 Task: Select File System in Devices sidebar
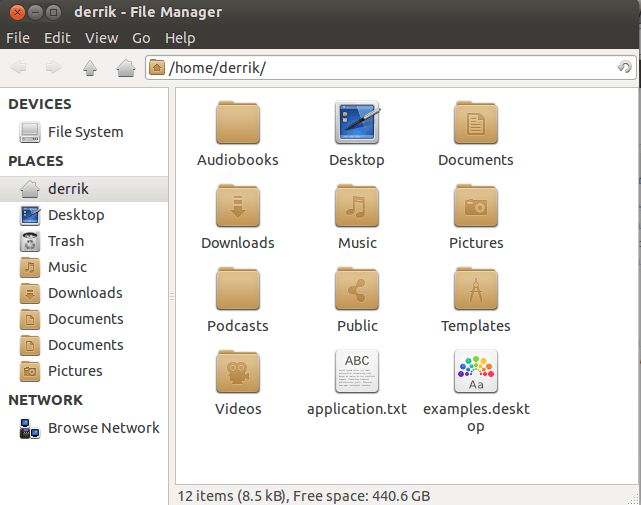pos(85,132)
